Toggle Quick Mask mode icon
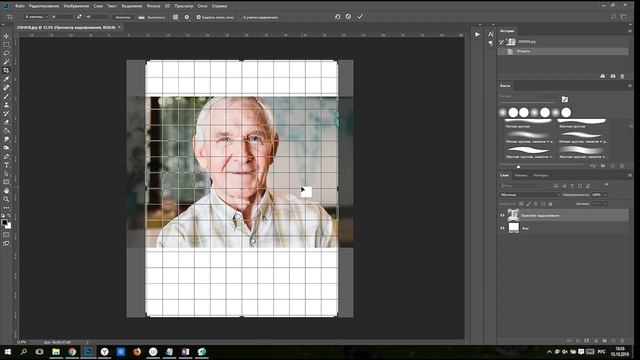Viewport: 640px width, 360px height. coord(6,235)
